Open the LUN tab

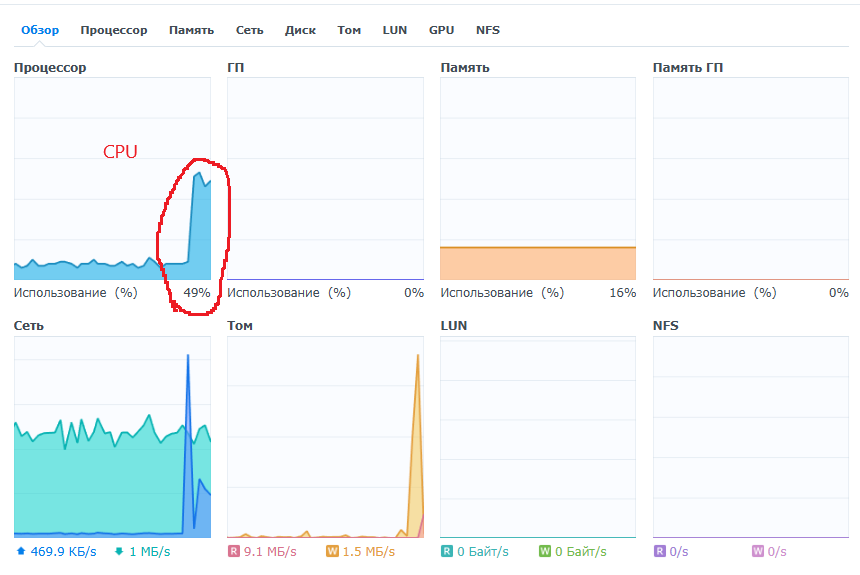(x=395, y=30)
